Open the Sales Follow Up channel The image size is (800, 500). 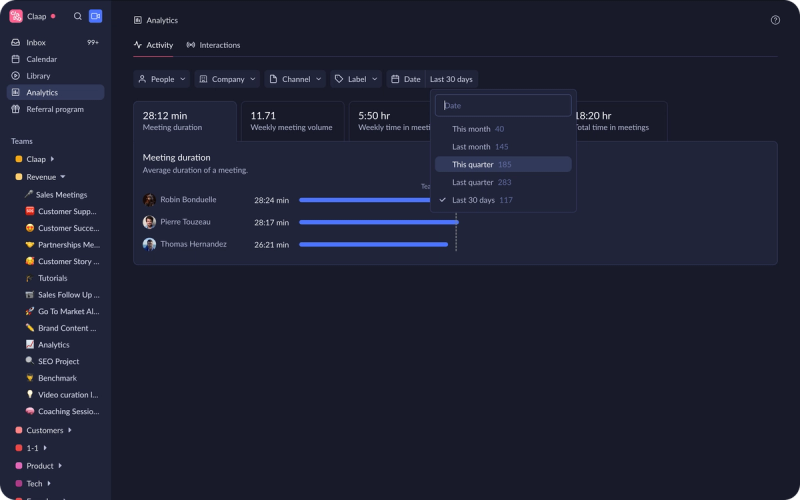click(x=62, y=295)
